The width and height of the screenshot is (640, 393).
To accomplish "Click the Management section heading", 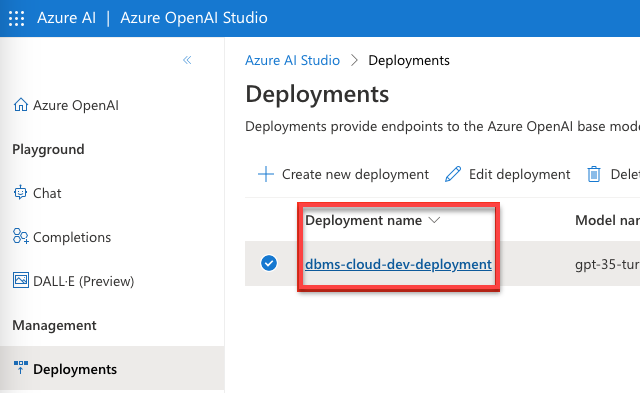I will (x=54, y=325).
